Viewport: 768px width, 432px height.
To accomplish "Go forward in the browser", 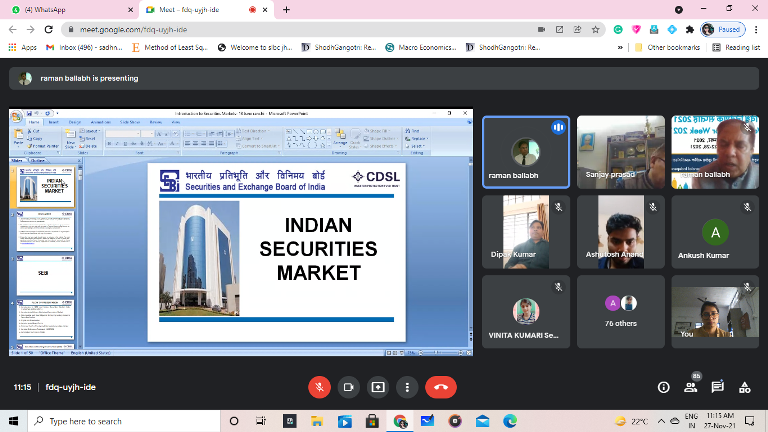I will [x=30, y=29].
